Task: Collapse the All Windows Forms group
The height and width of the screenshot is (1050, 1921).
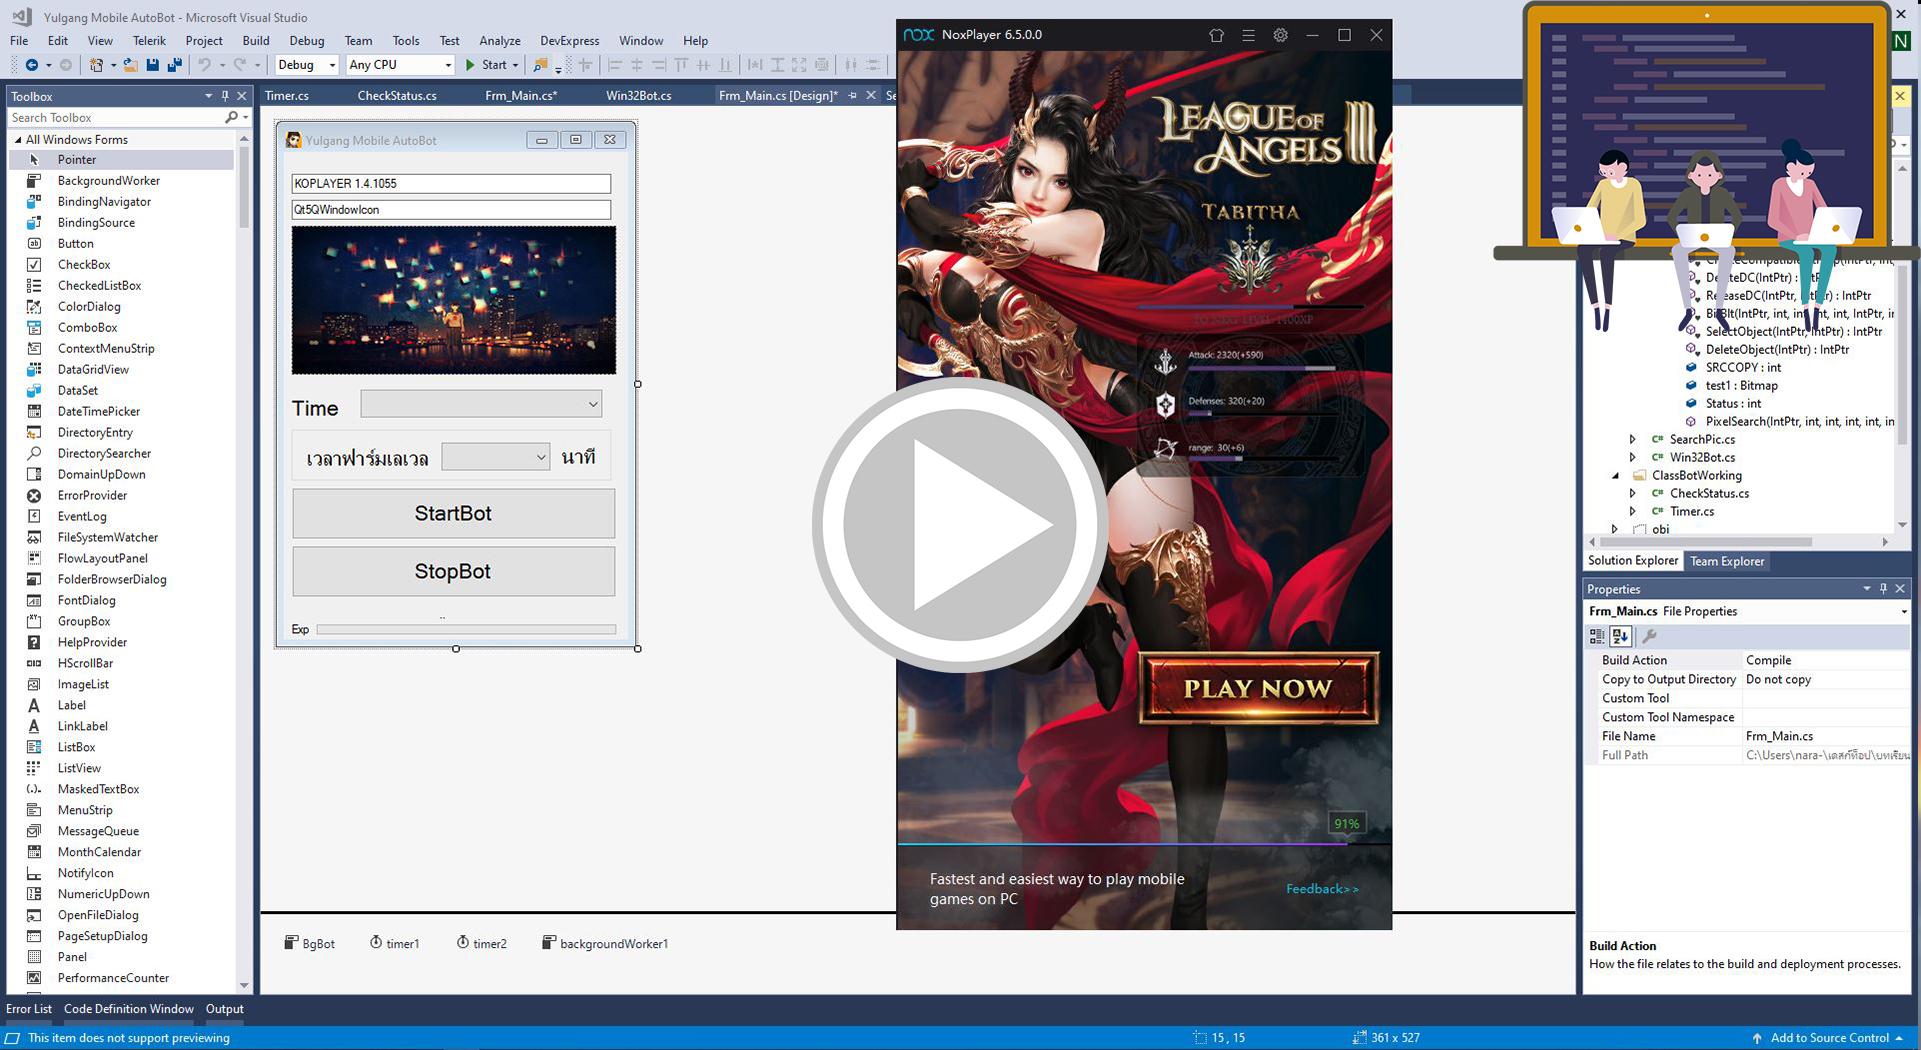Action: coord(18,140)
